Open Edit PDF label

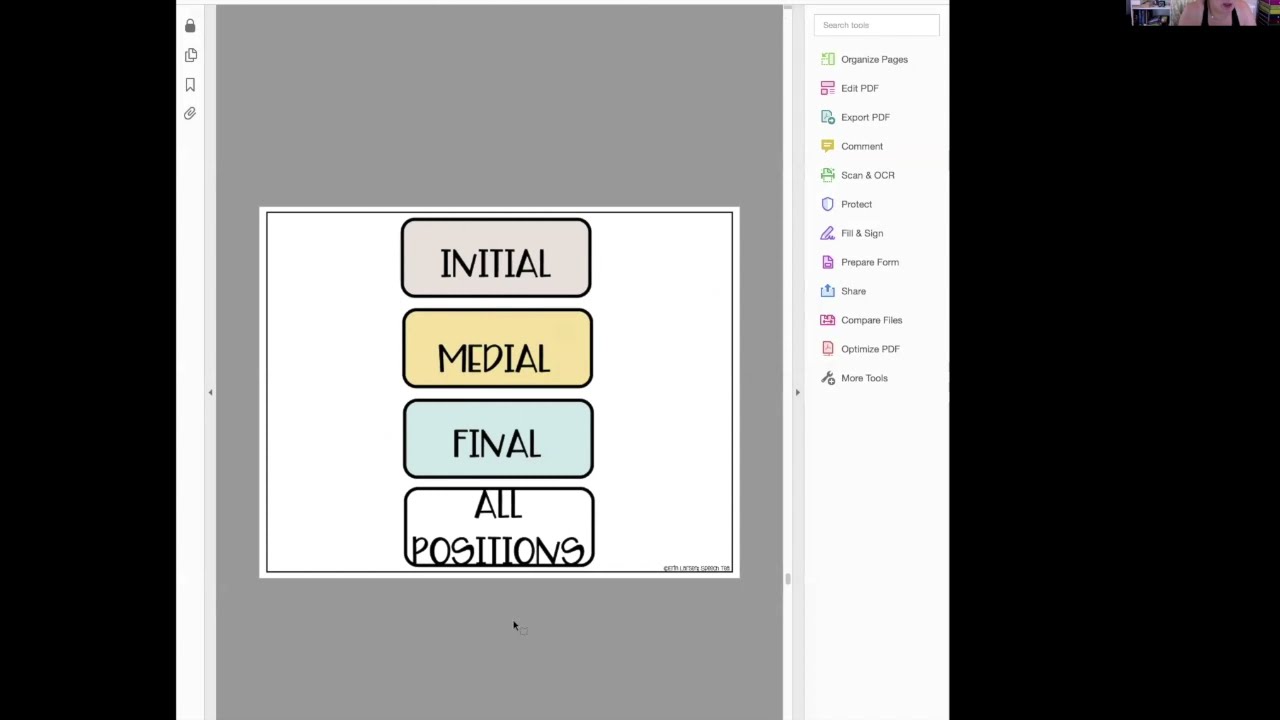coord(859,88)
